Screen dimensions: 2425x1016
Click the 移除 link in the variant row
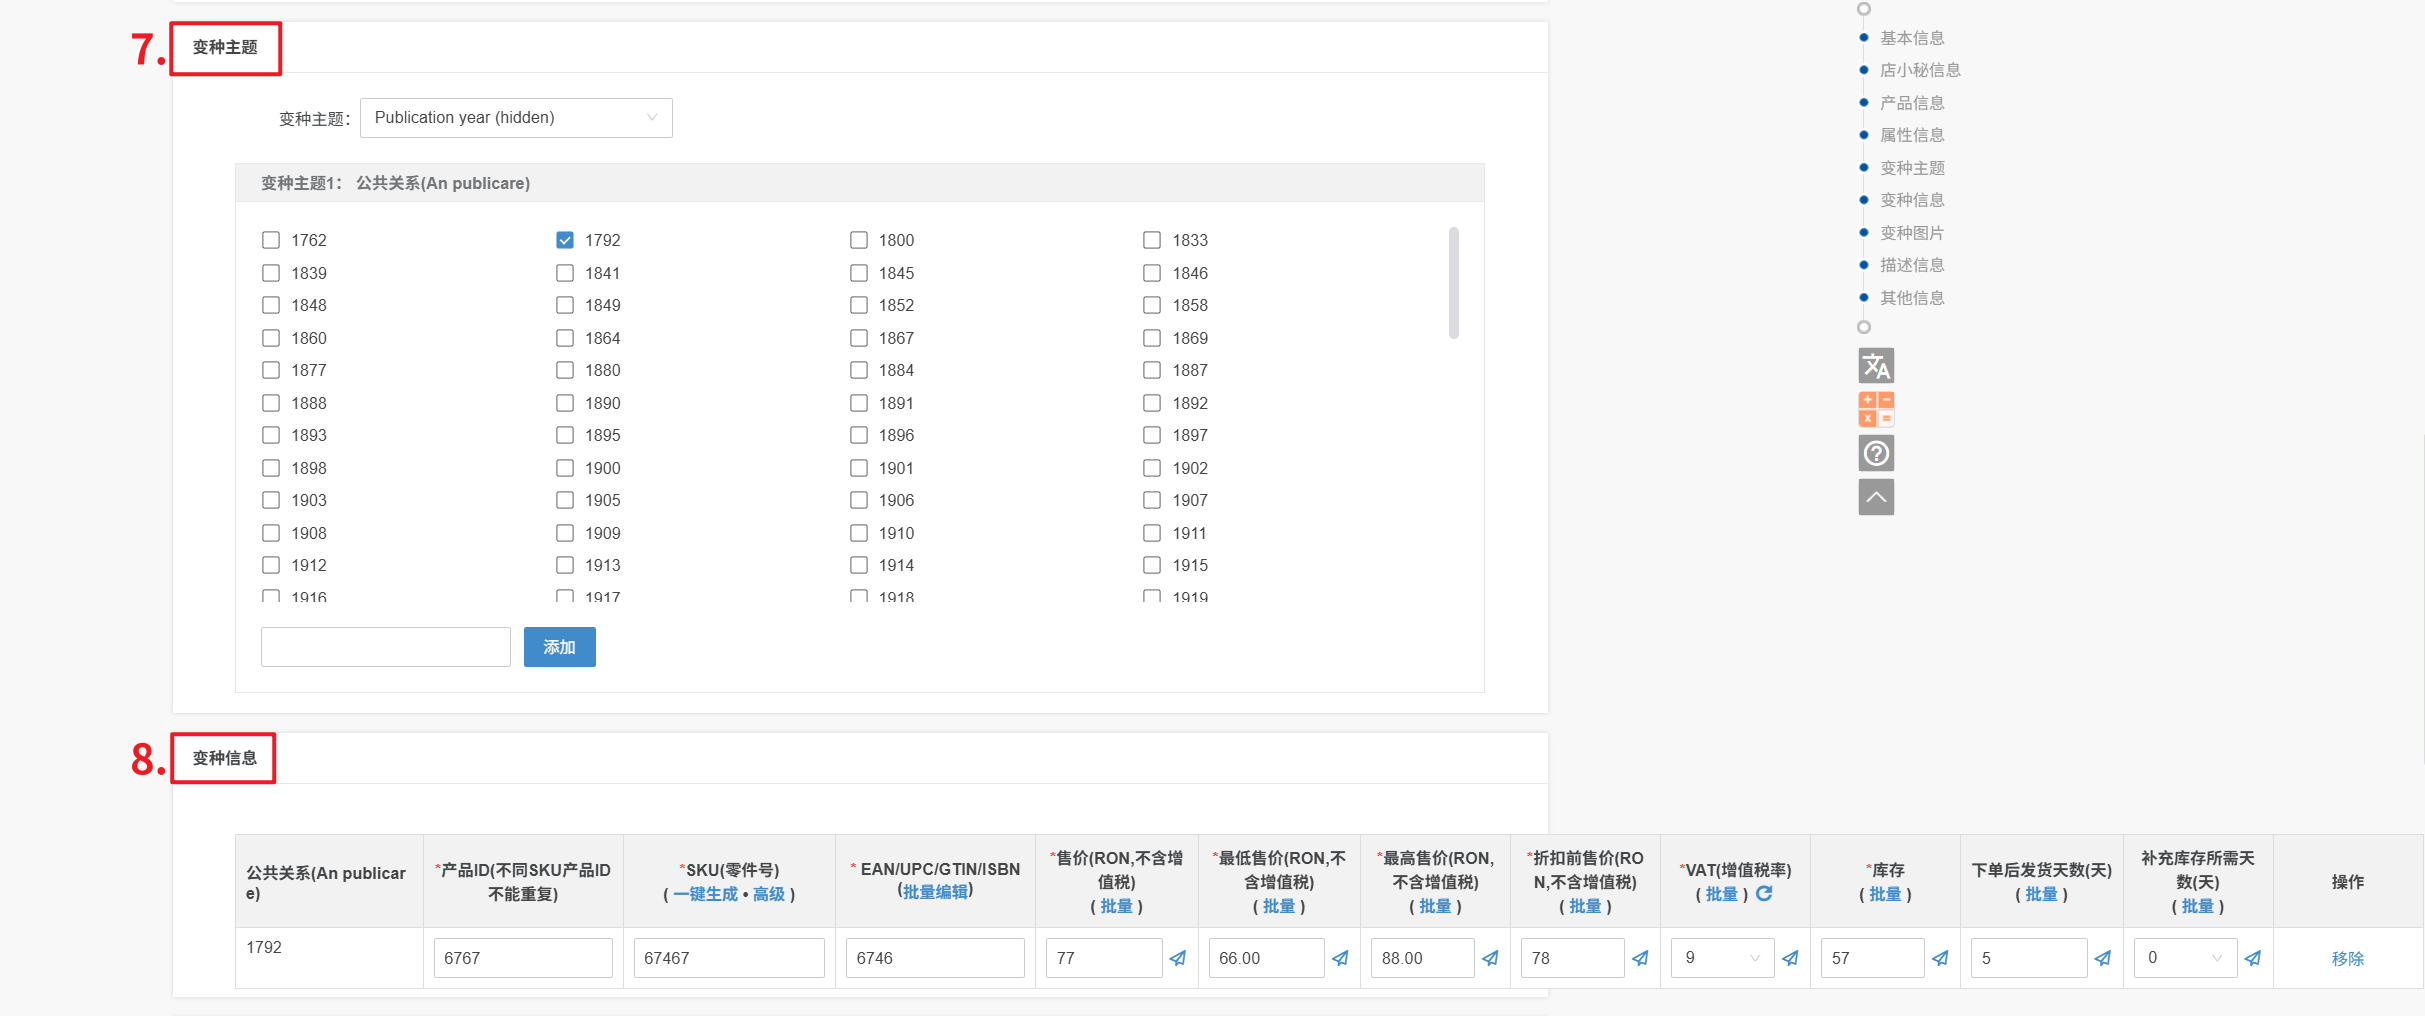click(2347, 958)
